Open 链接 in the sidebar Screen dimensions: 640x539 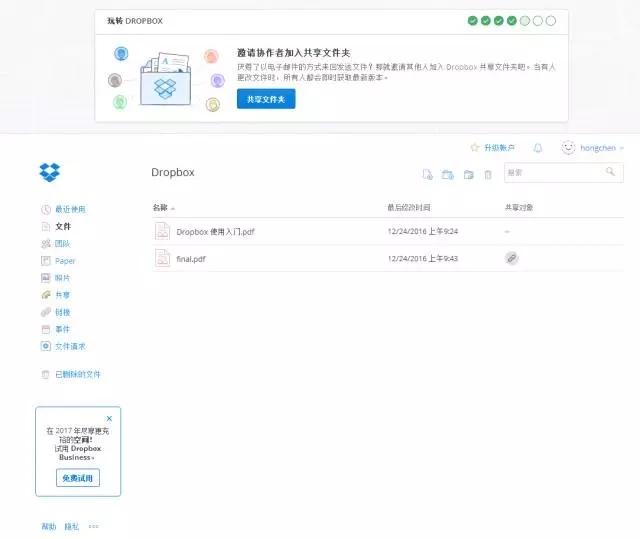coord(62,312)
